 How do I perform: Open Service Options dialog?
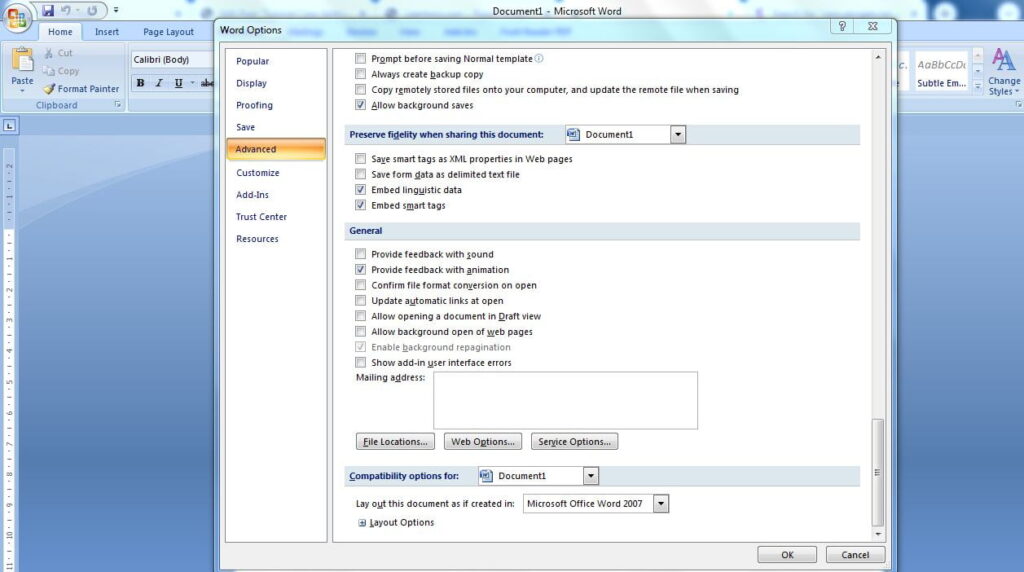click(x=574, y=442)
